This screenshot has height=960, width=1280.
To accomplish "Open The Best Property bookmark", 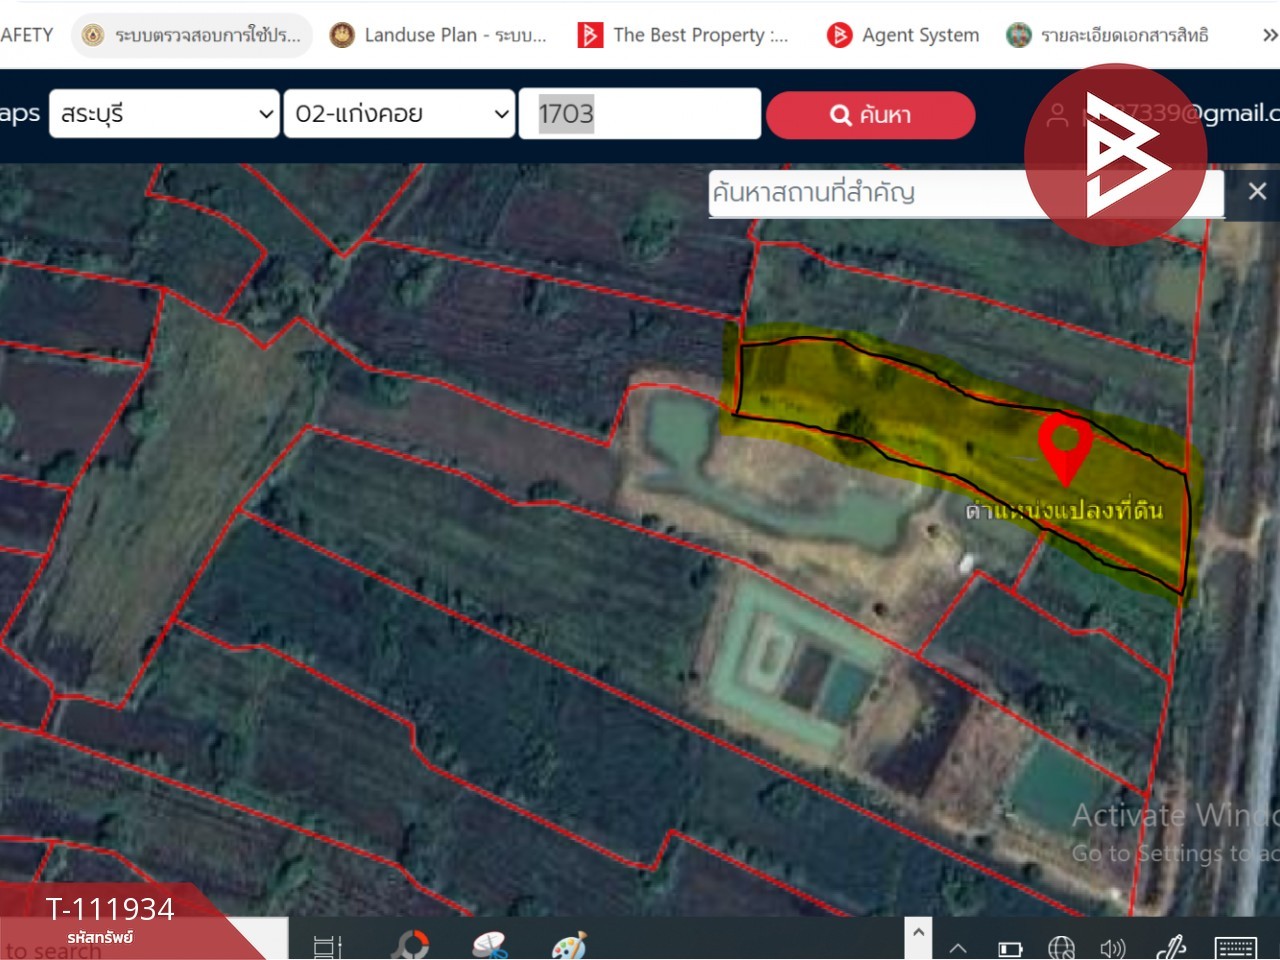I will pyautogui.click(x=683, y=35).
